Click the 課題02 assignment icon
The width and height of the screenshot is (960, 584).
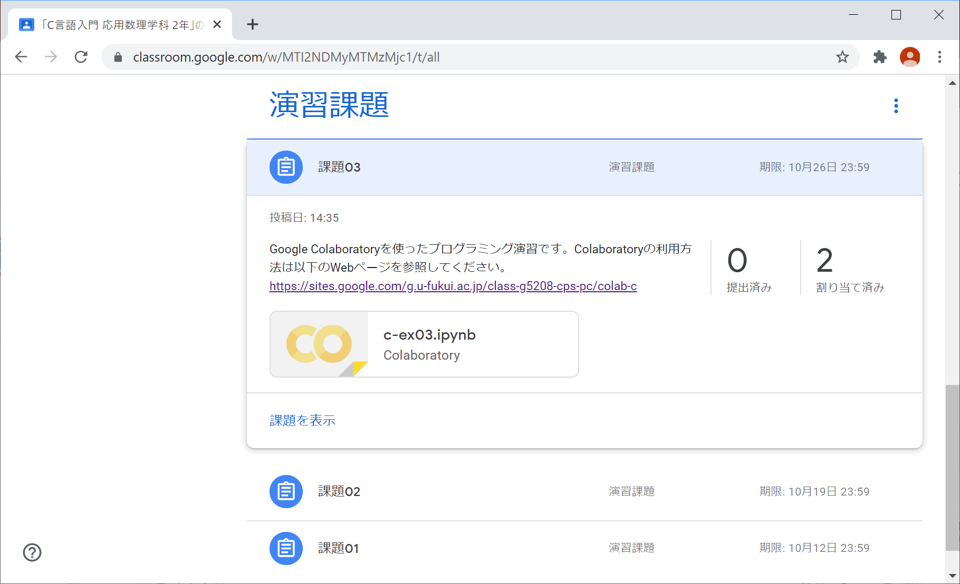(x=286, y=492)
